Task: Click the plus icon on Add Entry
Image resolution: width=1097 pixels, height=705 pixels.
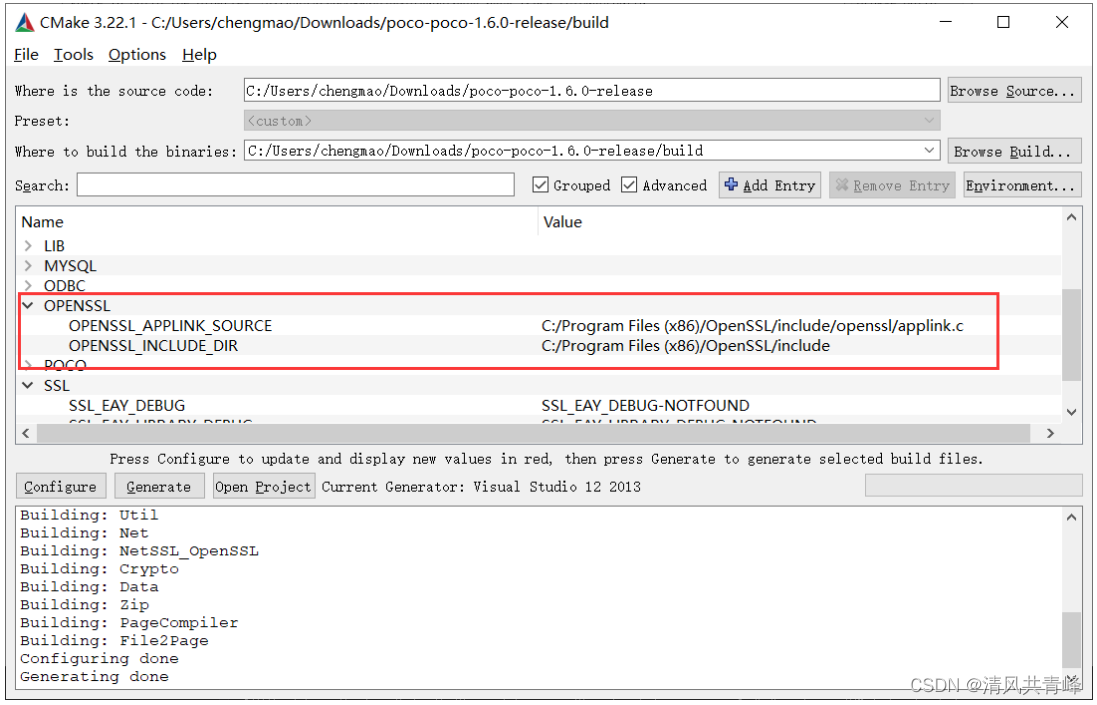Action: [x=731, y=185]
